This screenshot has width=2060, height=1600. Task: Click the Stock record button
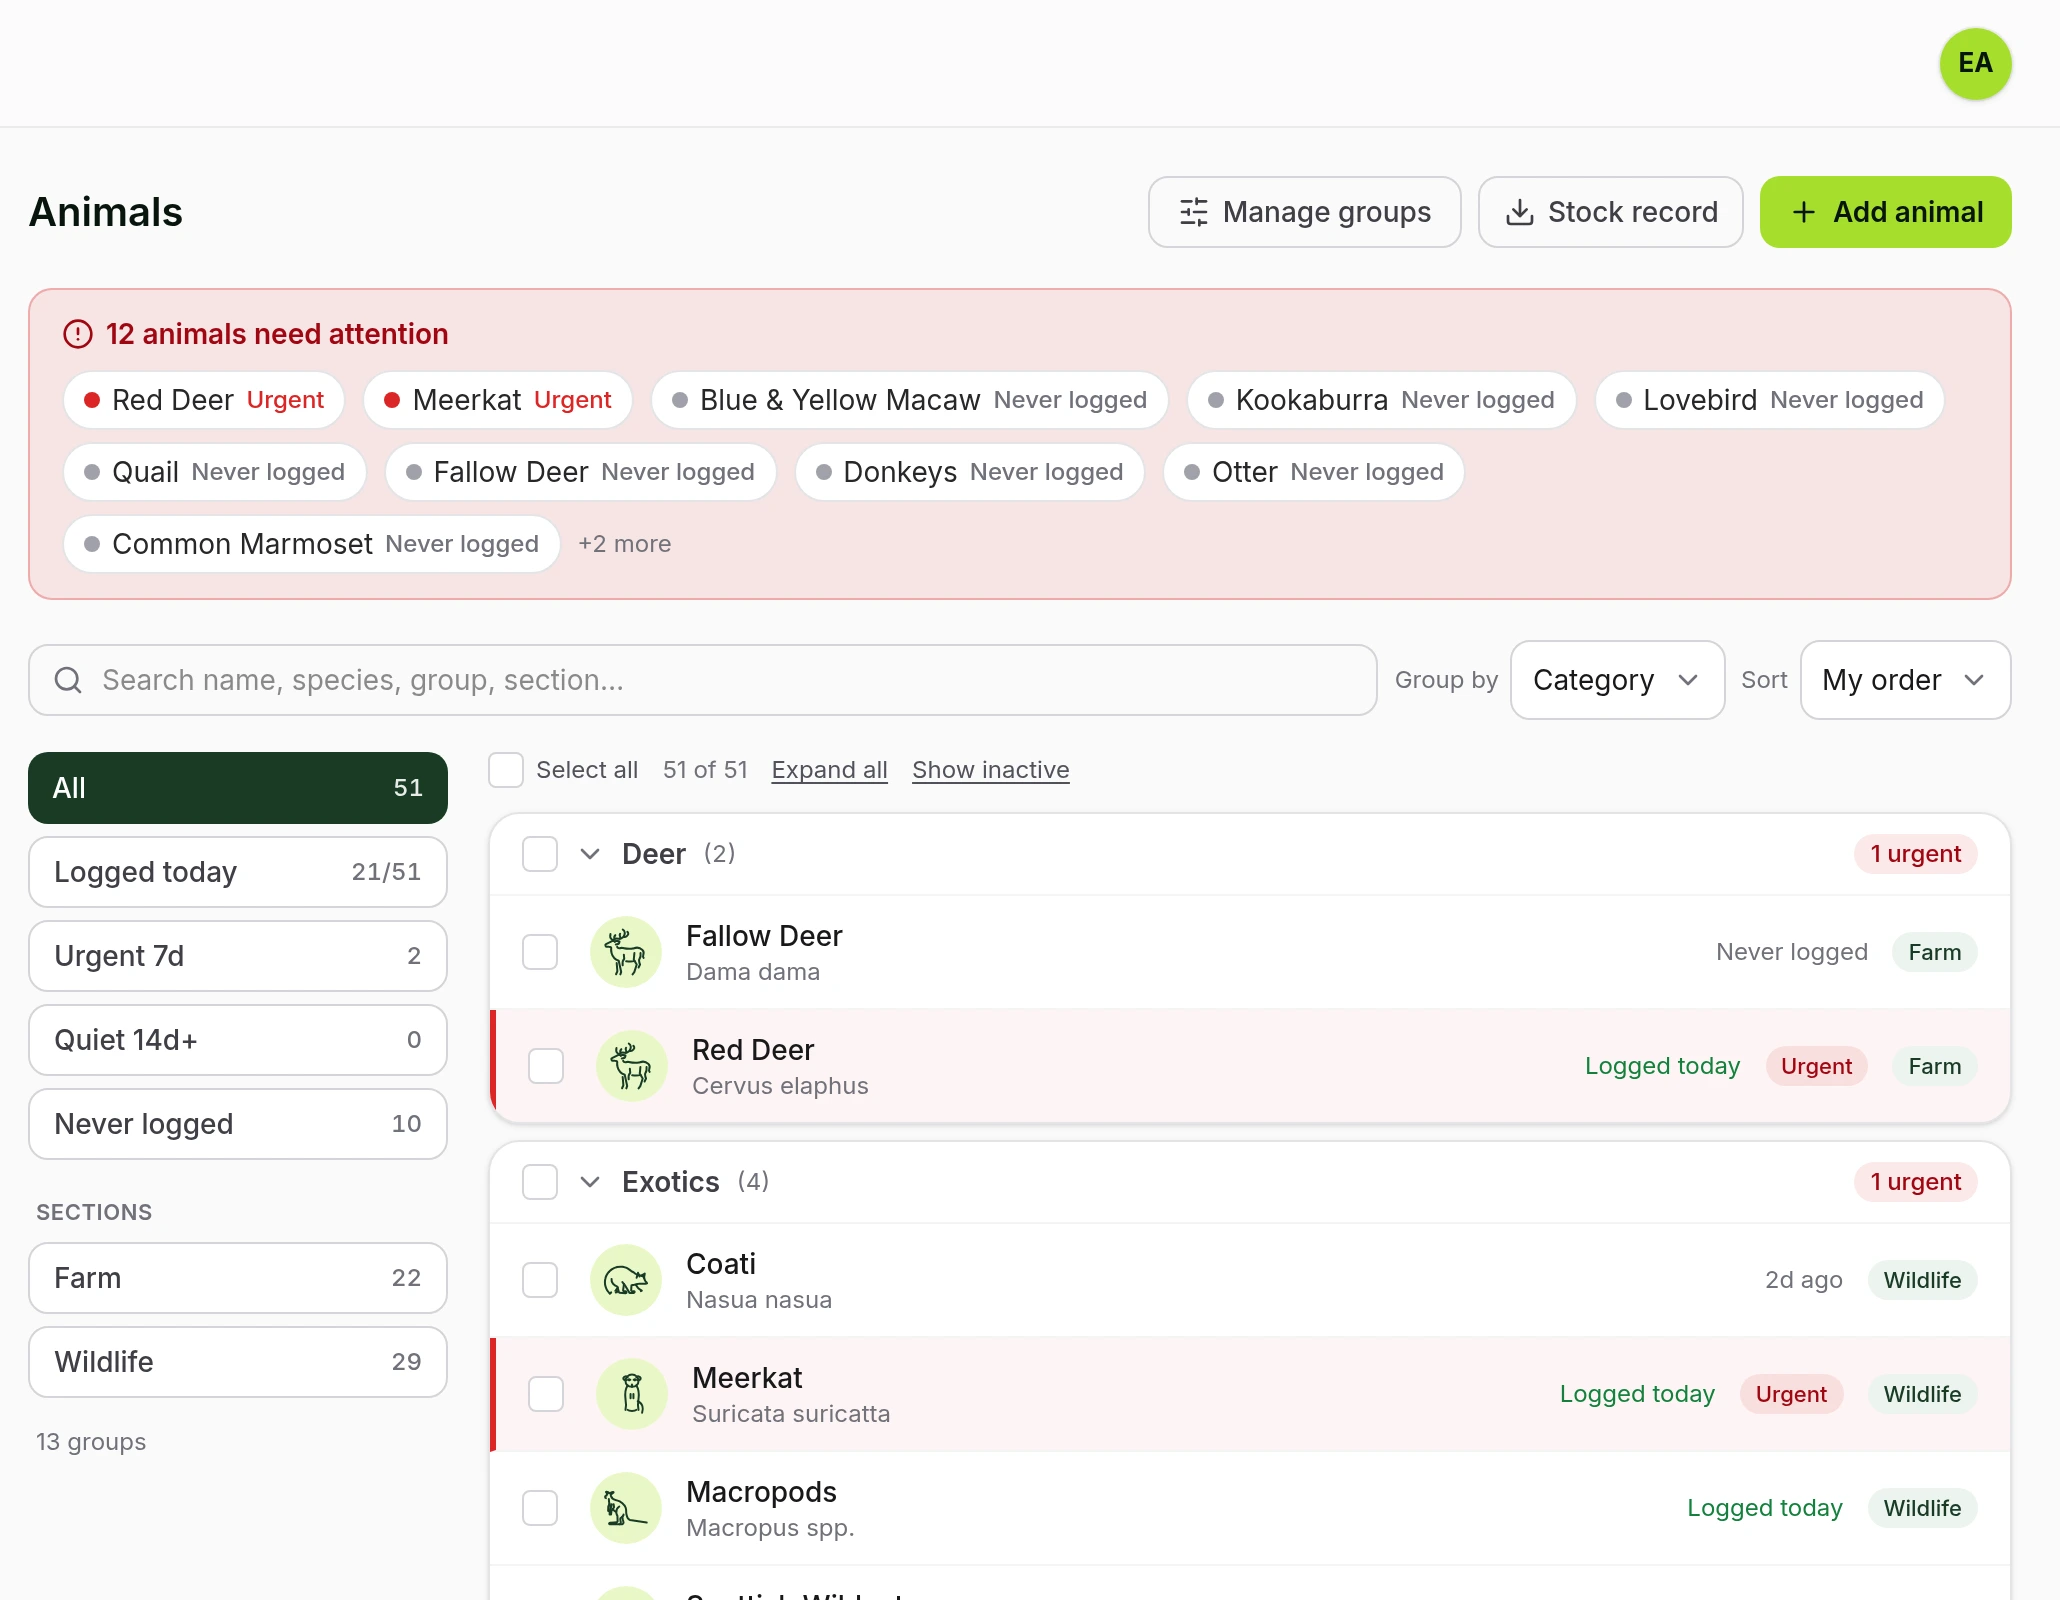(x=1610, y=212)
